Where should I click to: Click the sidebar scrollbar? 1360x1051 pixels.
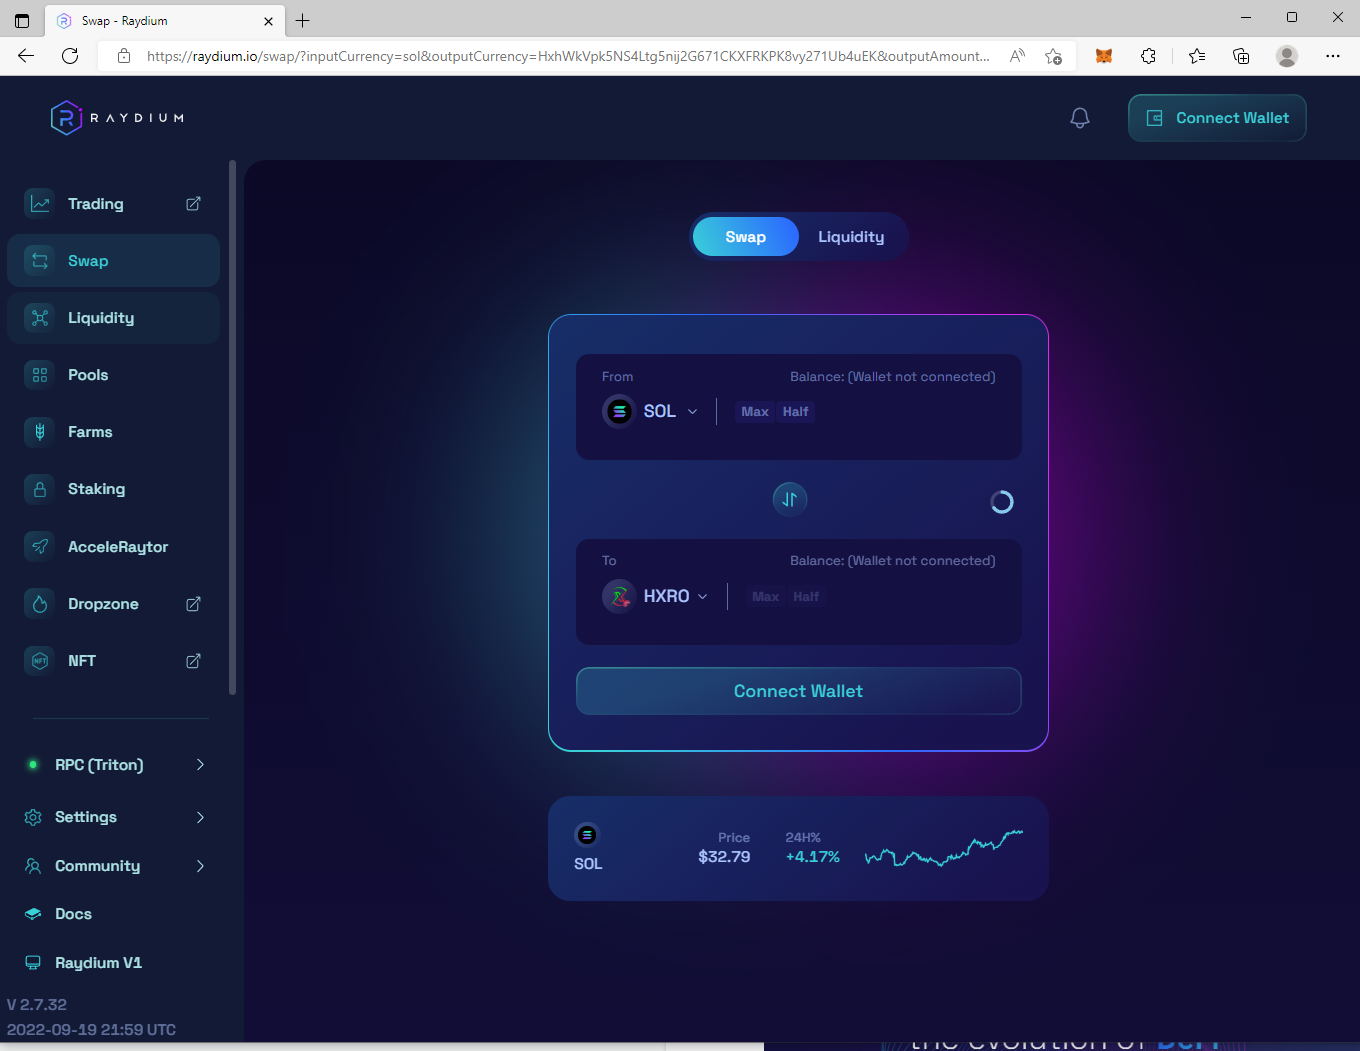232,427
